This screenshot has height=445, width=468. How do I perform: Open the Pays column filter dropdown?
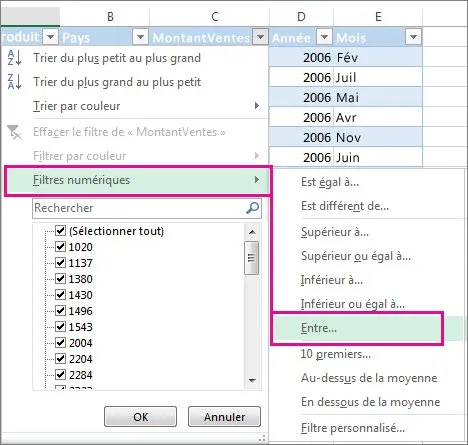(140, 37)
